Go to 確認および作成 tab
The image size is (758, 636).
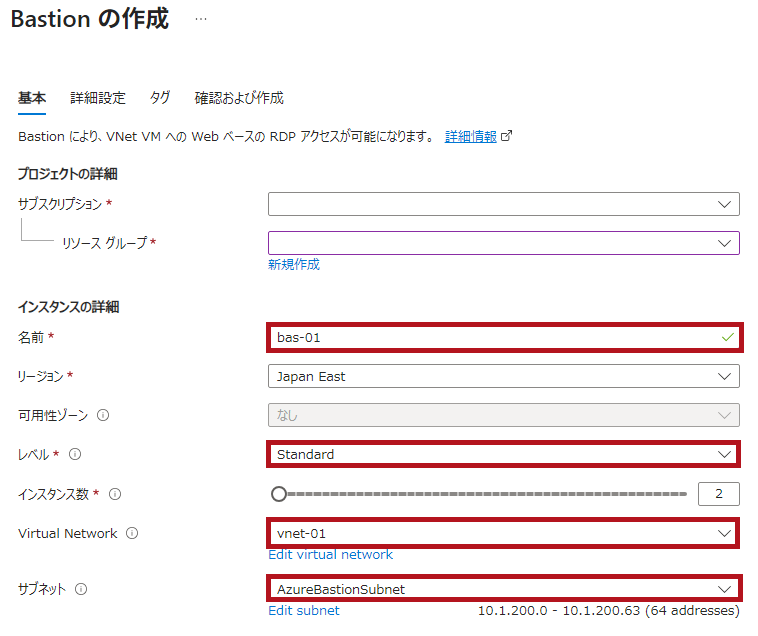(x=239, y=98)
